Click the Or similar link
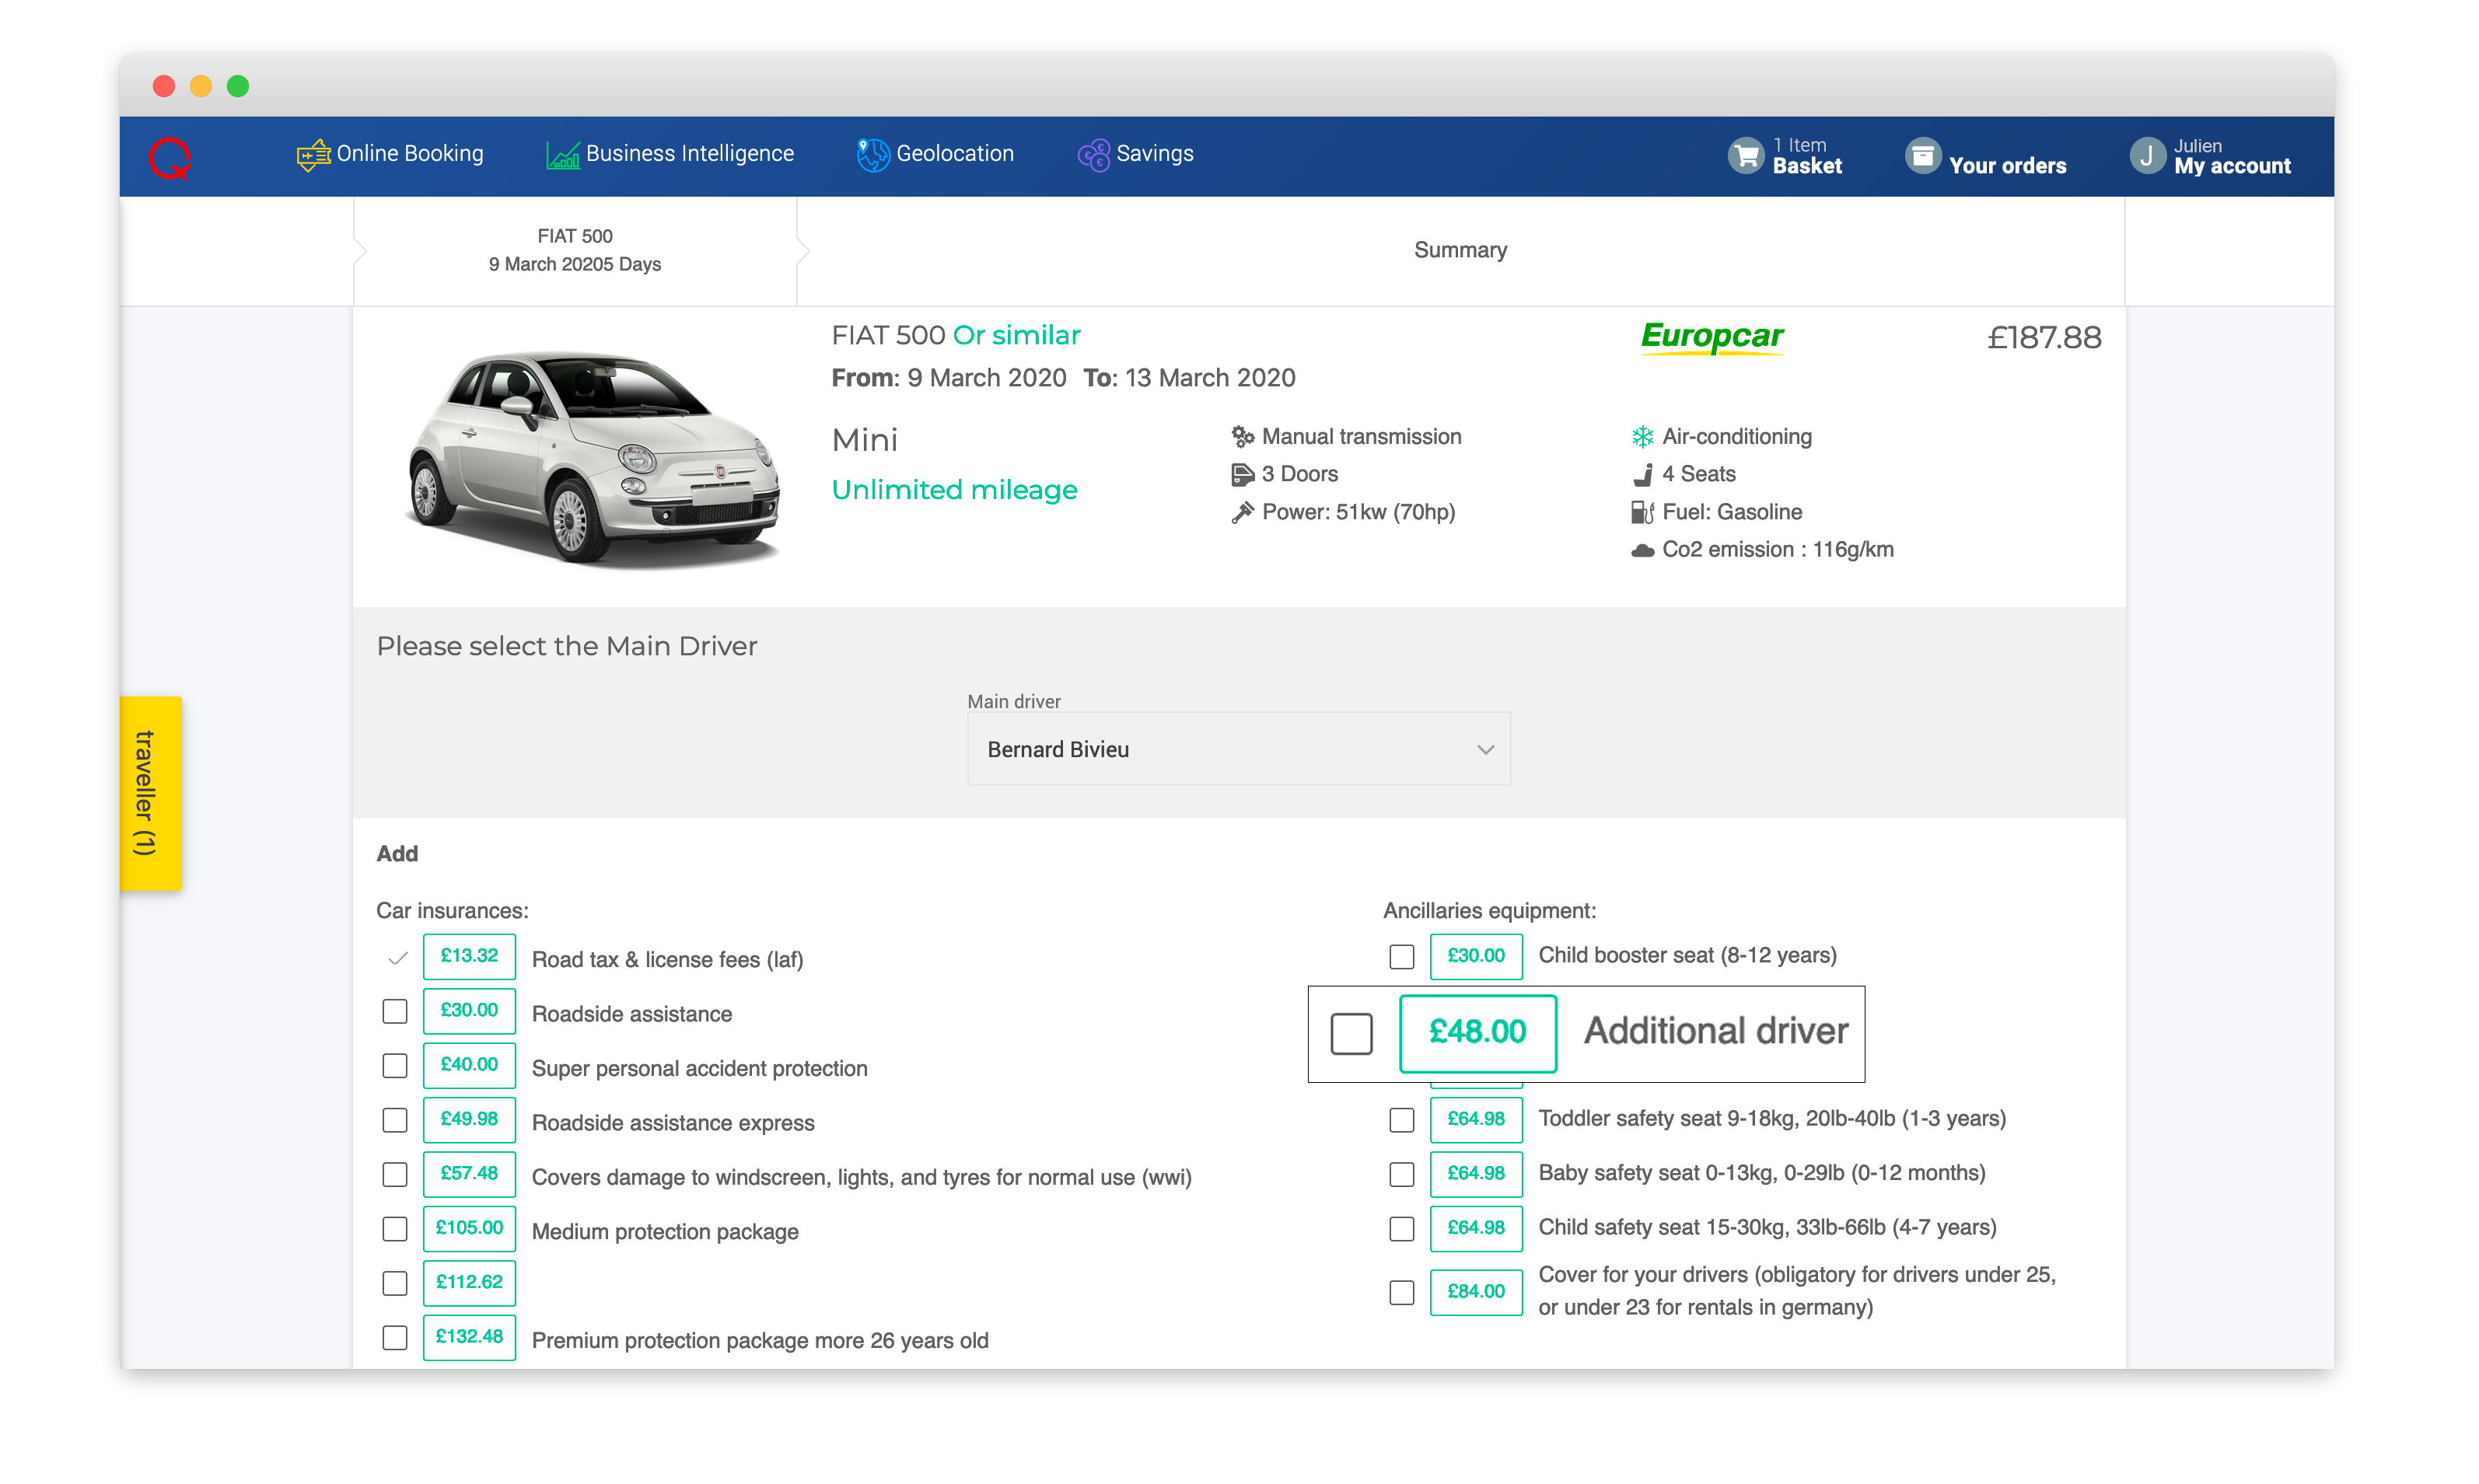 1016,335
